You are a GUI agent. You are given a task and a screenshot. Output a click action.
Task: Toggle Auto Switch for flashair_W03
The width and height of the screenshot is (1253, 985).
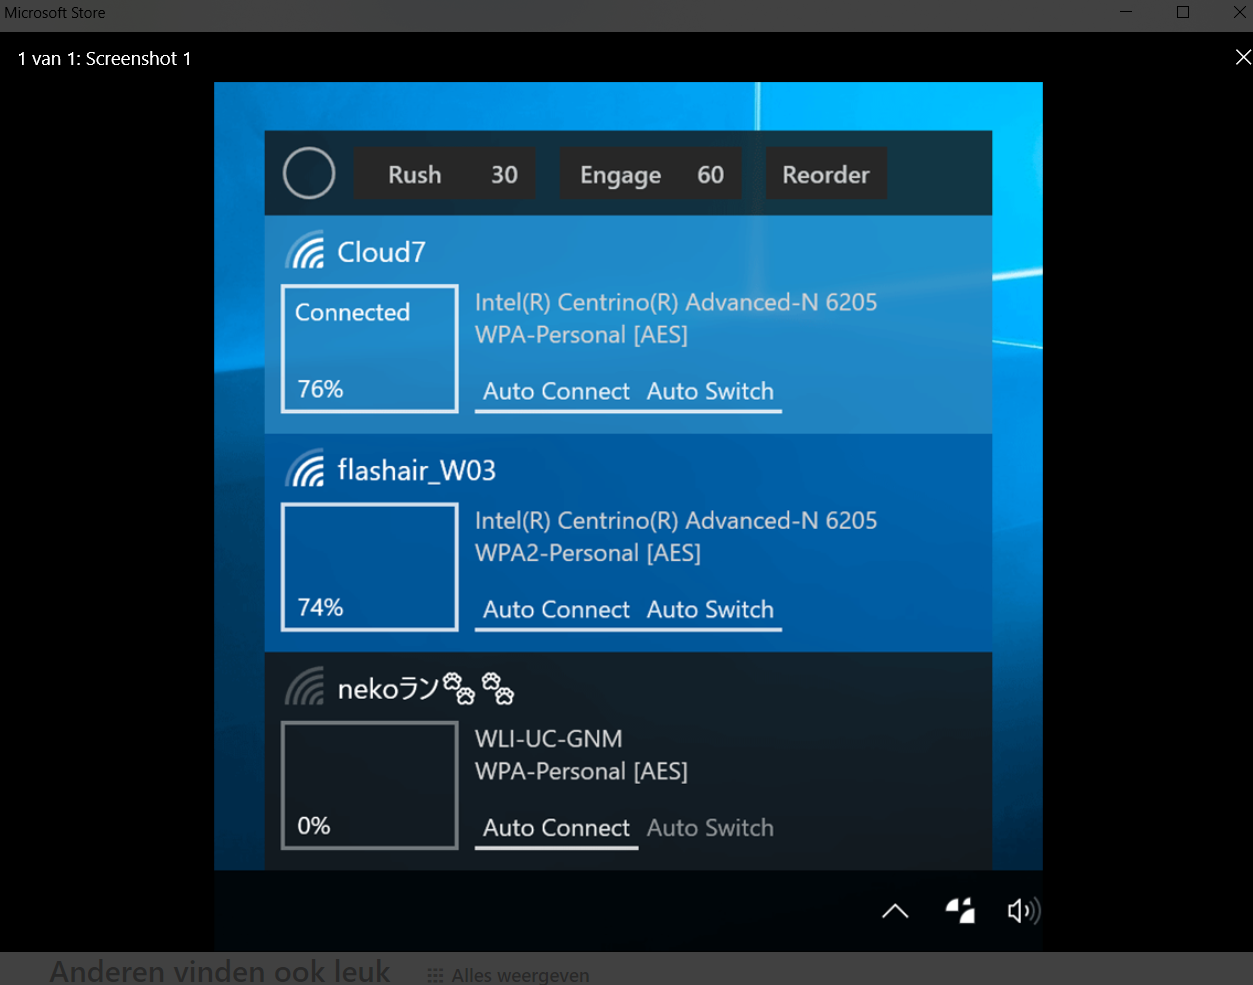coord(710,610)
